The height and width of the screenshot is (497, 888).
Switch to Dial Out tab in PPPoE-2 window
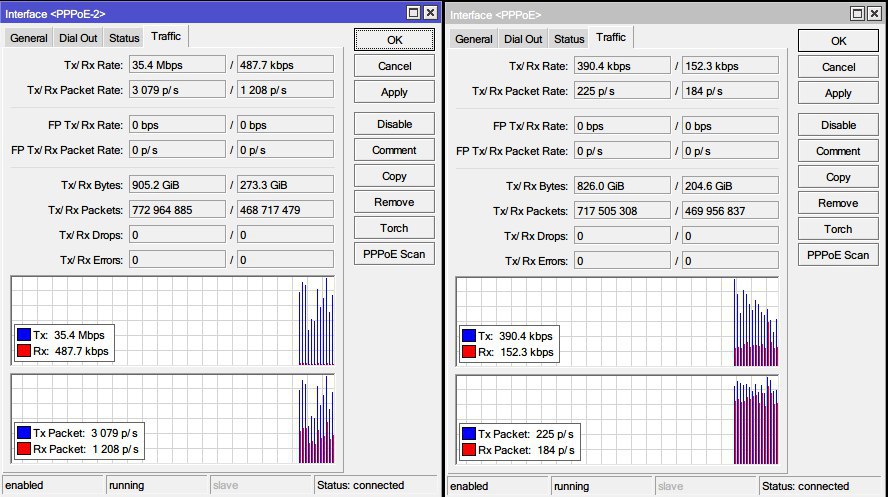[78, 38]
